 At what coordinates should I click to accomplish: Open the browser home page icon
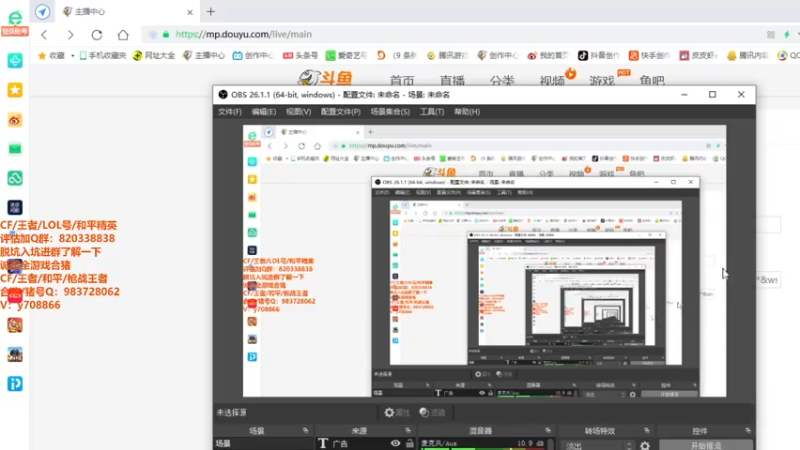[x=123, y=35]
